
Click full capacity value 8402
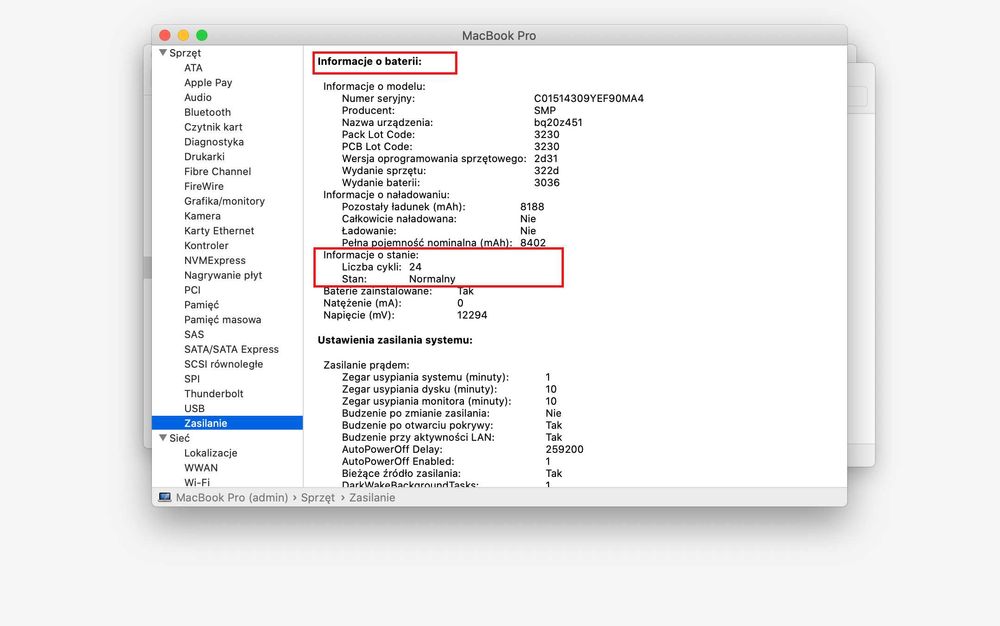[533, 243]
